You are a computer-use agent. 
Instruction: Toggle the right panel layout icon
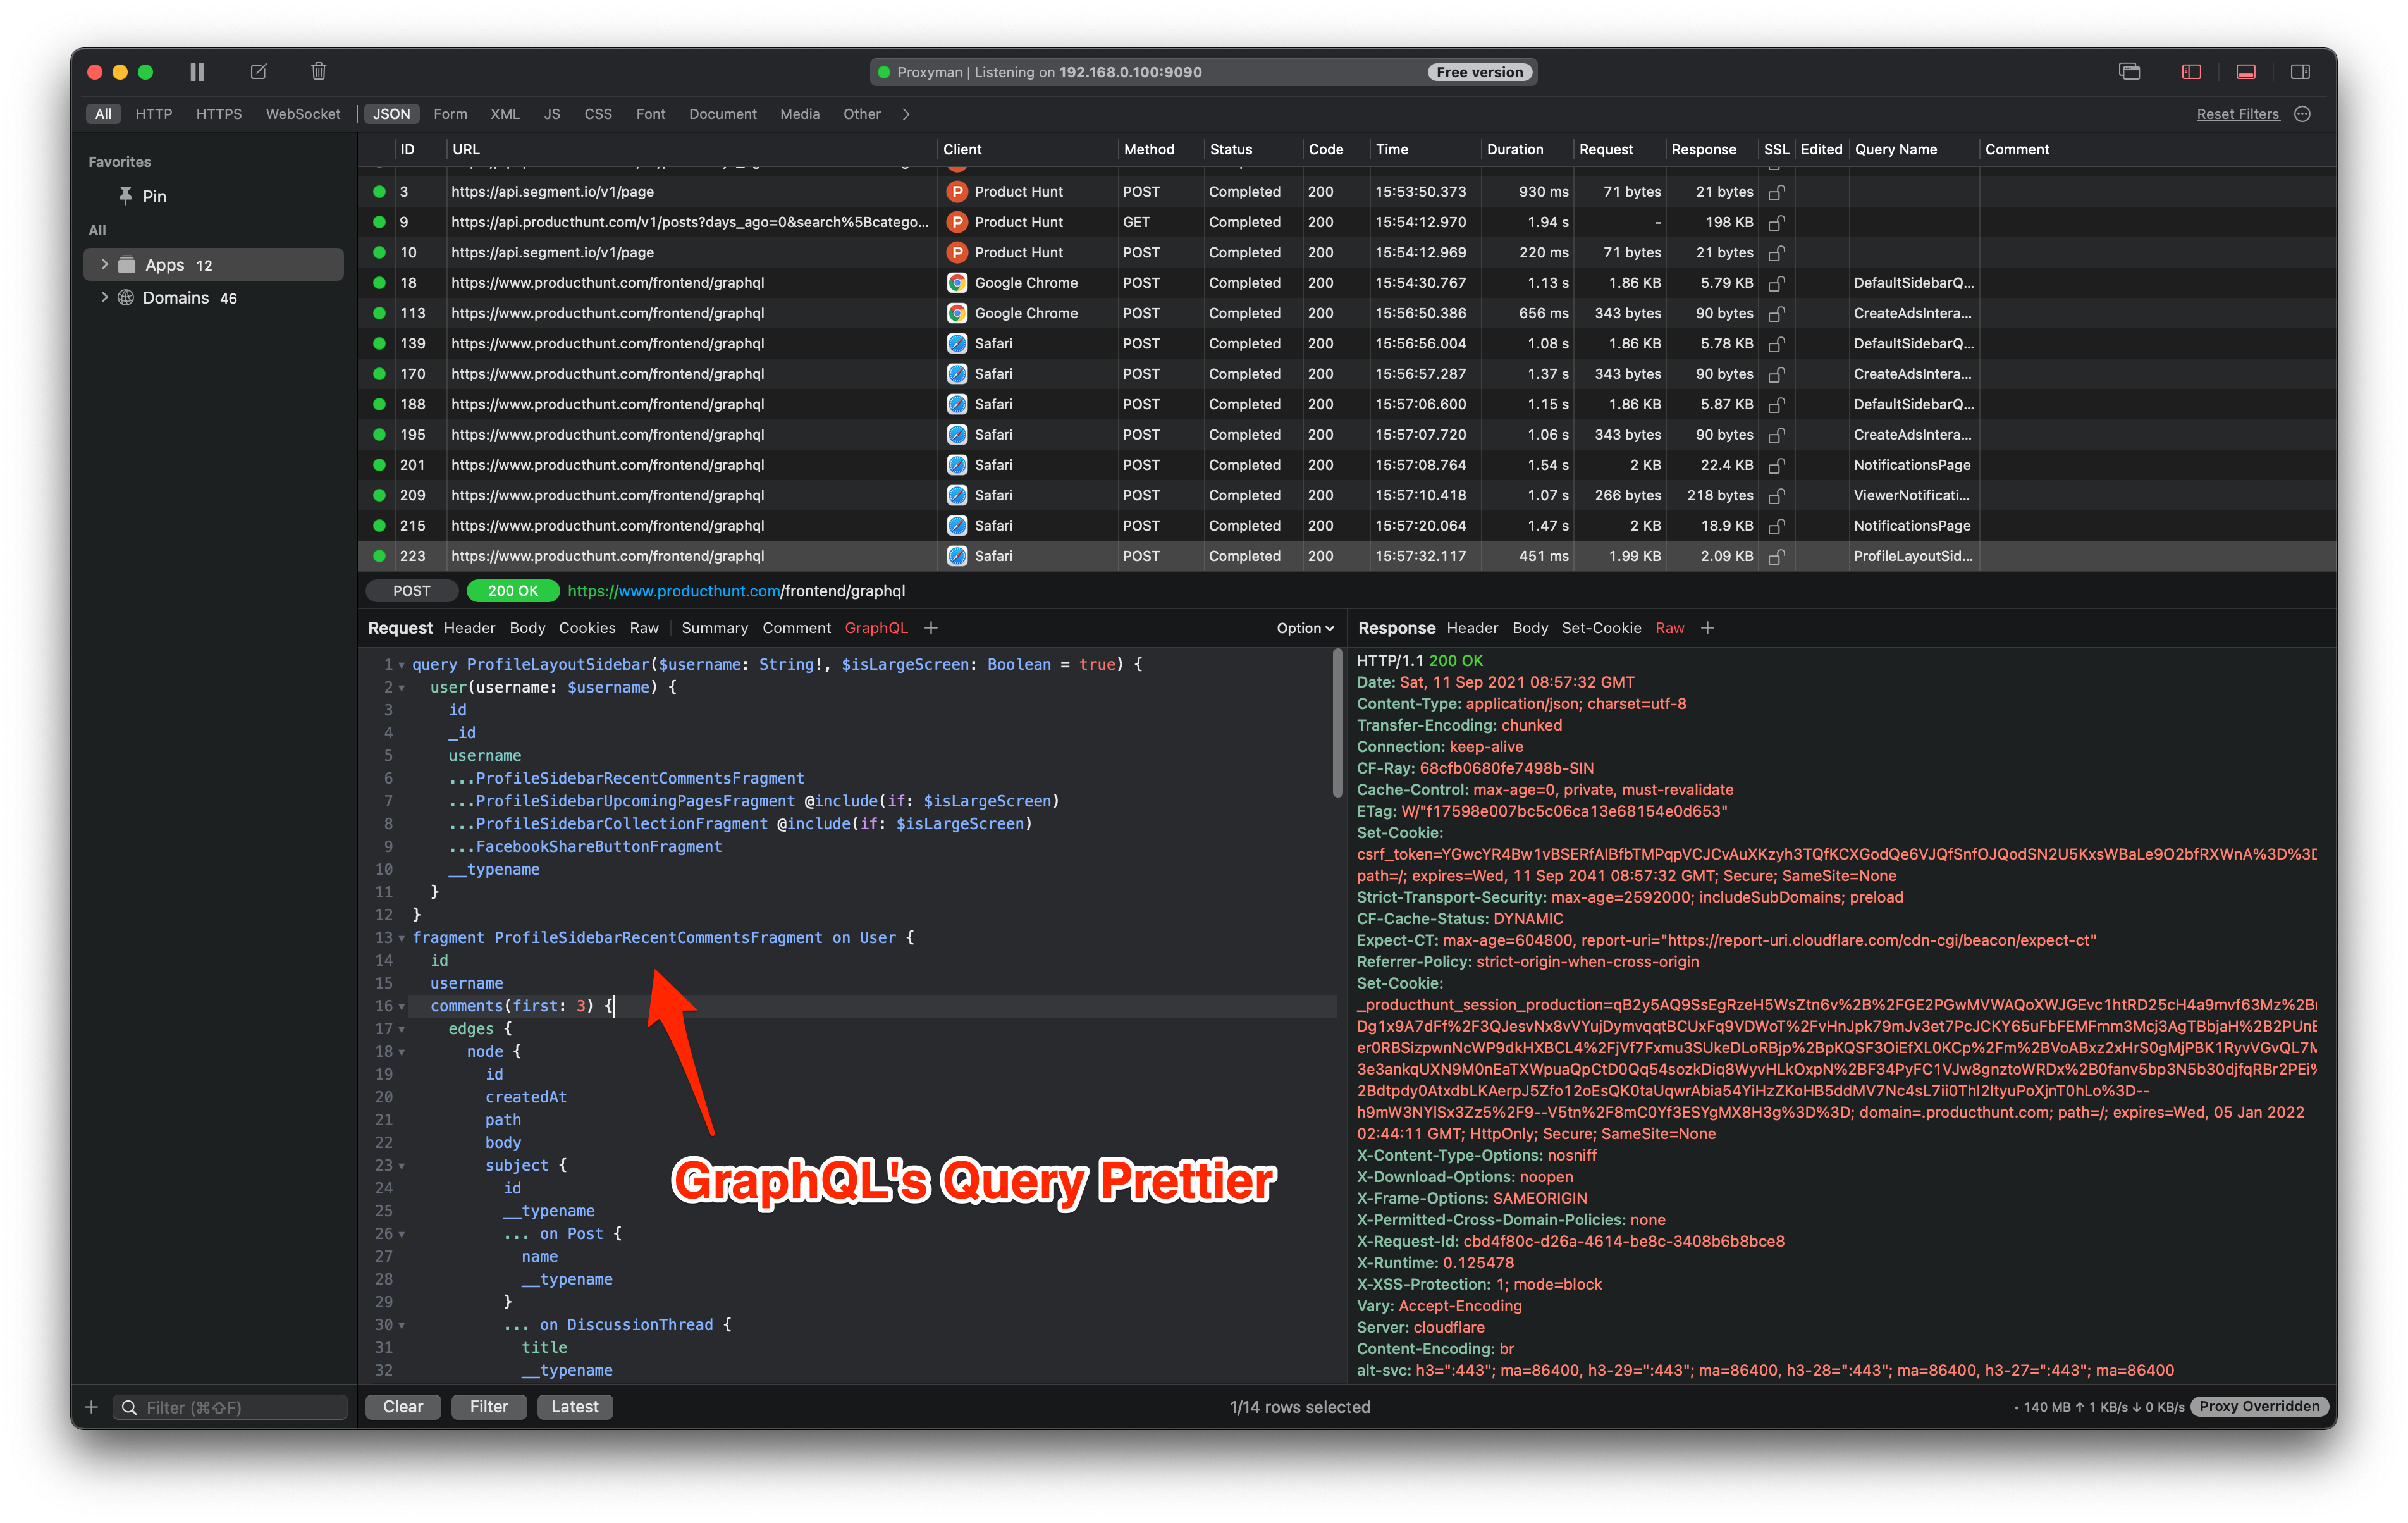pyautogui.click(x=2300, y=72)
